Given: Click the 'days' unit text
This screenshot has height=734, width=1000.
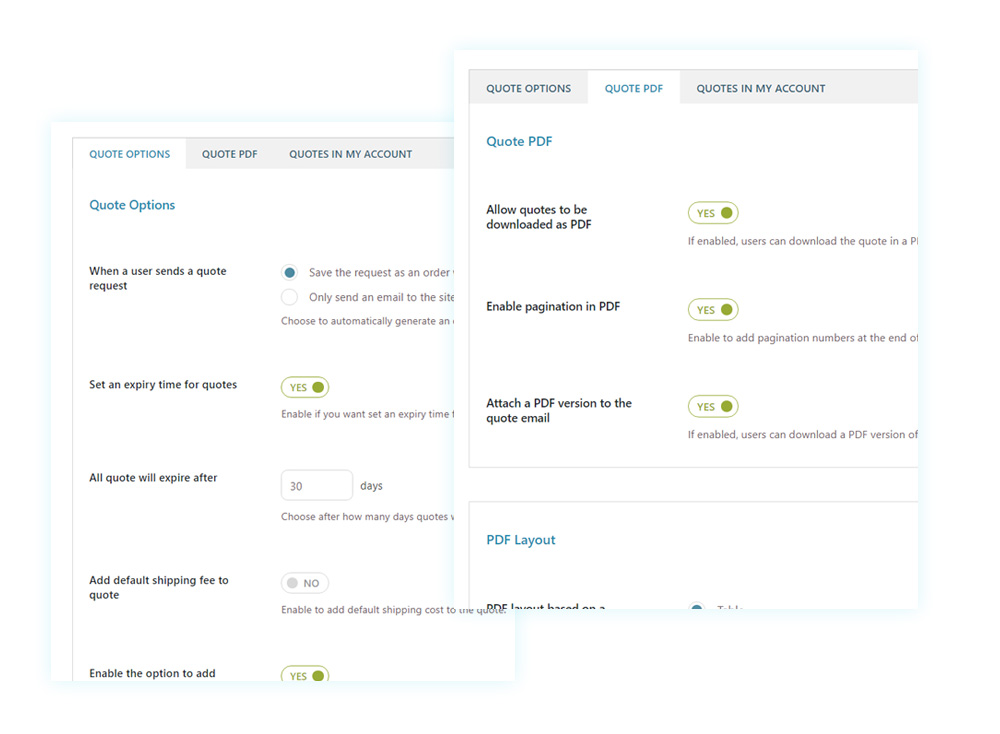Looking at the screenshot, I should coord(371,486).
